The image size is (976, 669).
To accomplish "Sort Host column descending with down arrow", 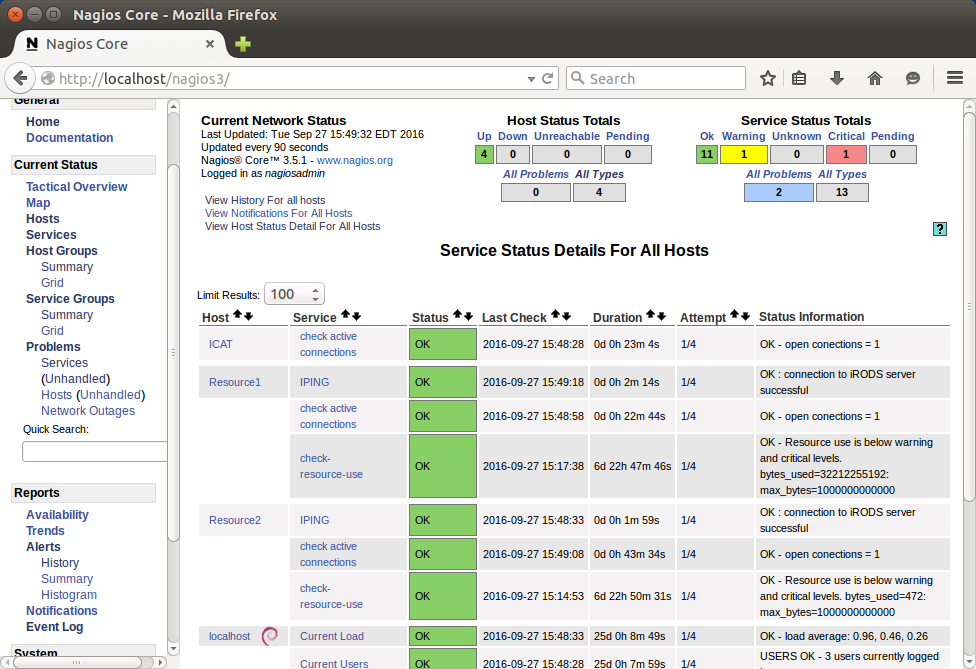I will click(x=248, y=316).
